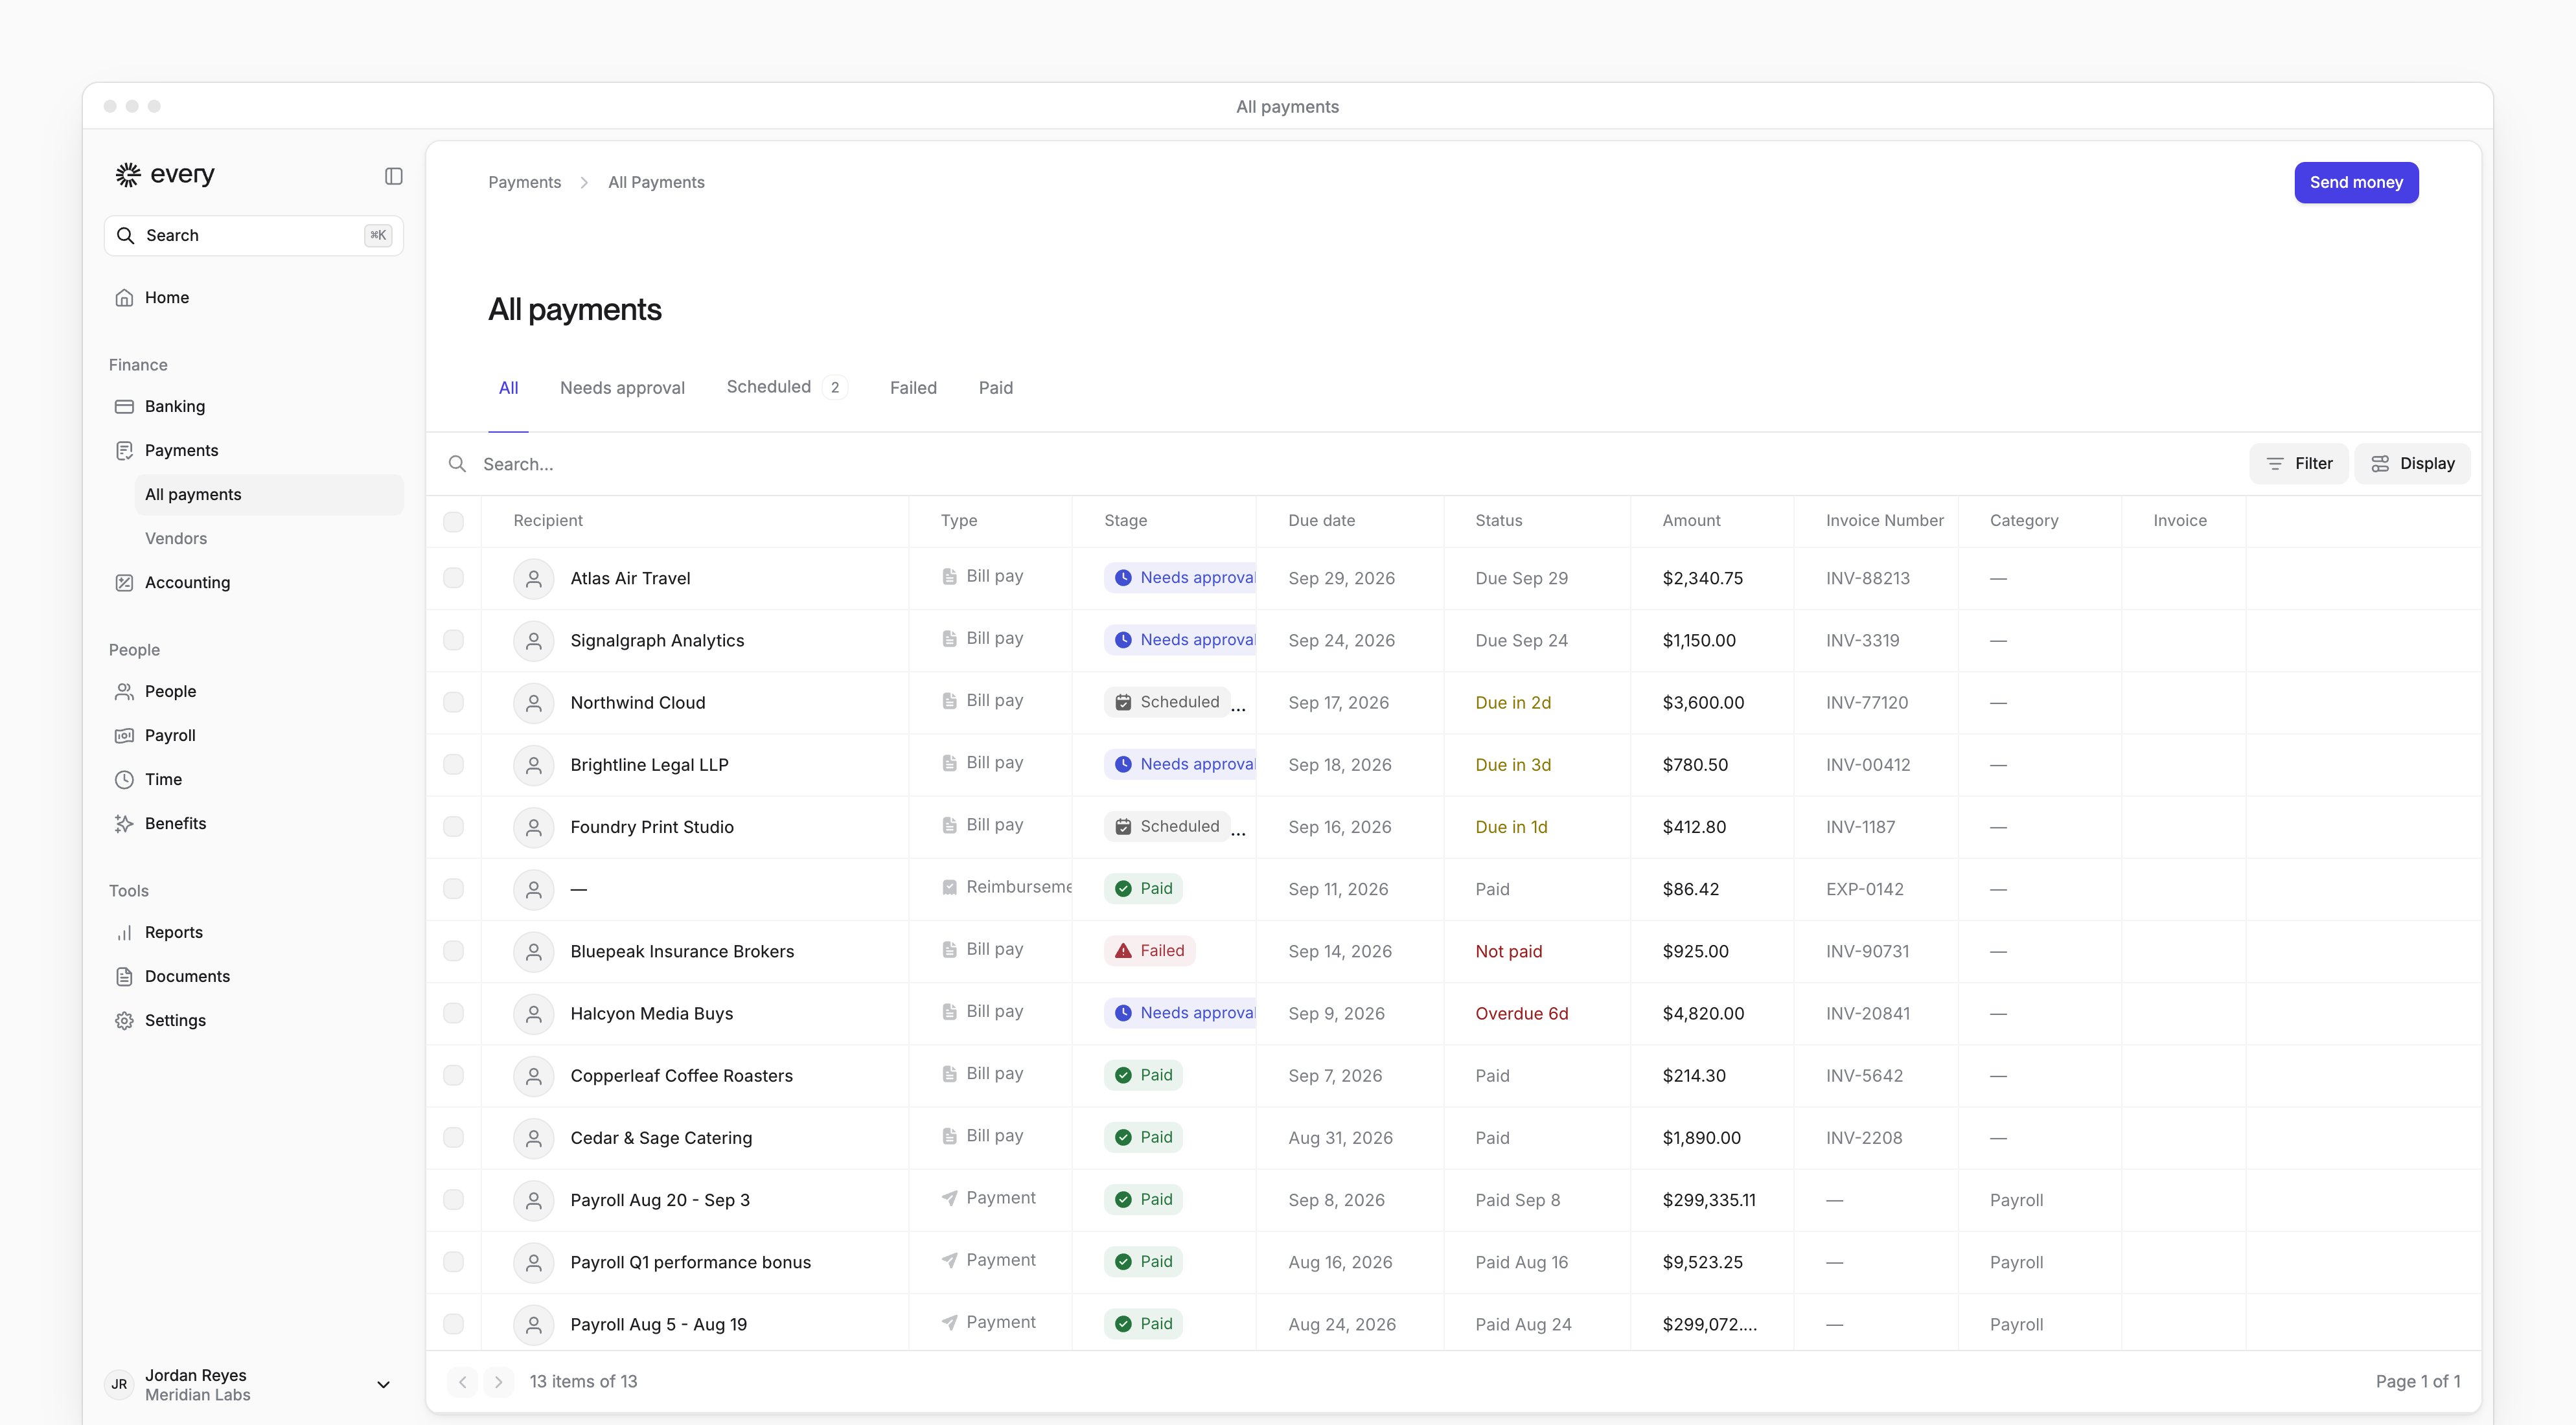Click the Documents file icon
The width and height of the screenshot is (2576, 1425).
124,977
